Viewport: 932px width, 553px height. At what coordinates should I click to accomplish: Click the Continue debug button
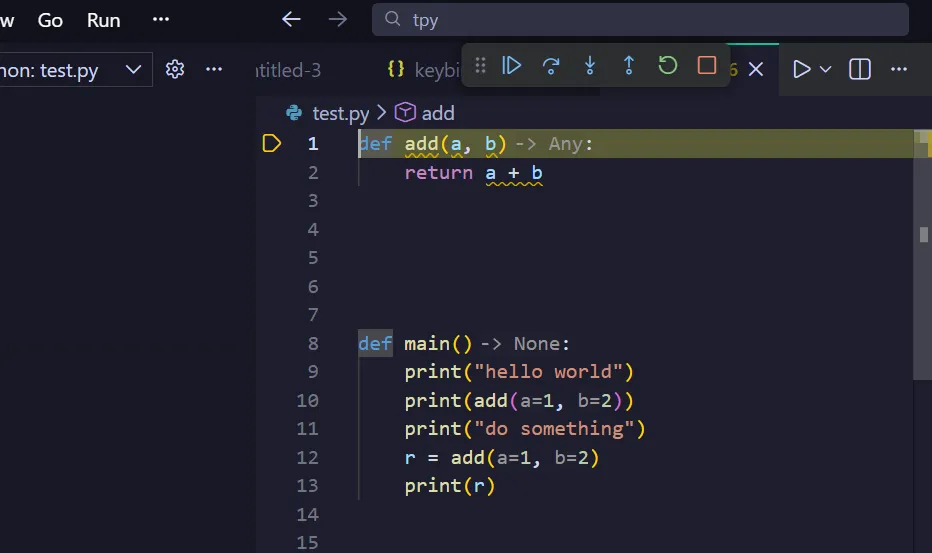click(511, 65)
